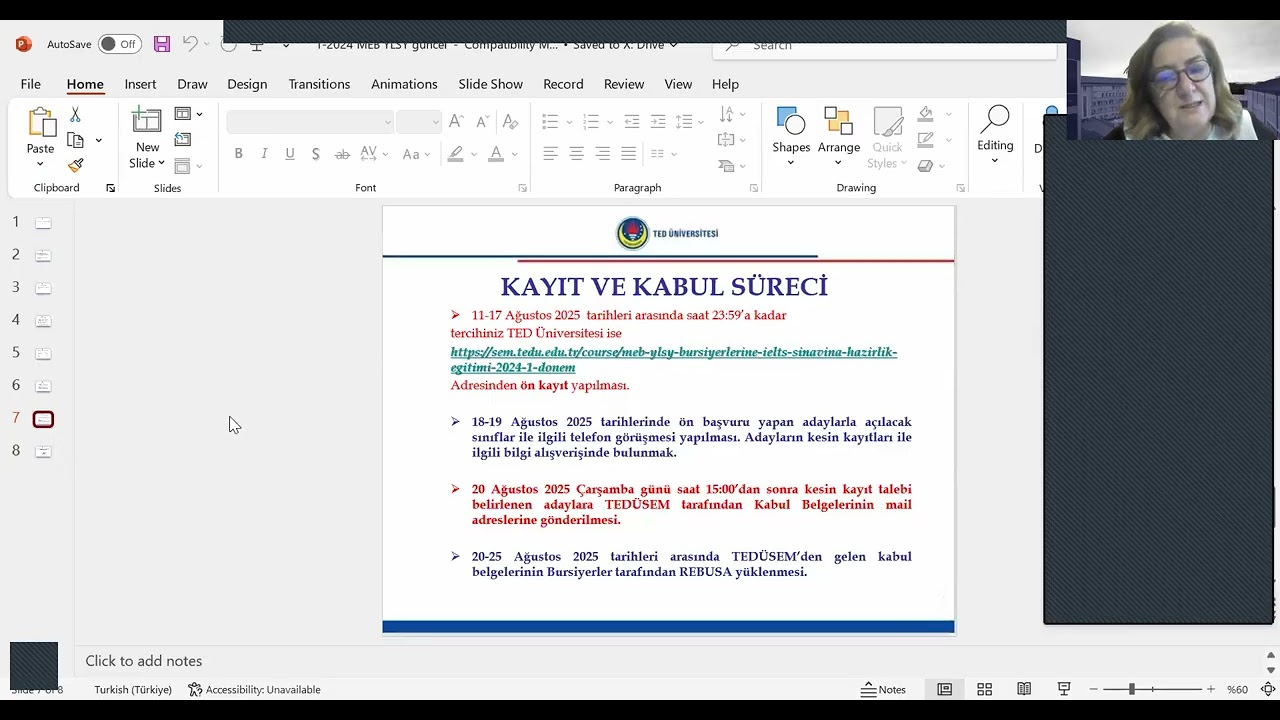Justify the paragraph text
This screenshot has height=720, width=1280.
tap(628, 154)
